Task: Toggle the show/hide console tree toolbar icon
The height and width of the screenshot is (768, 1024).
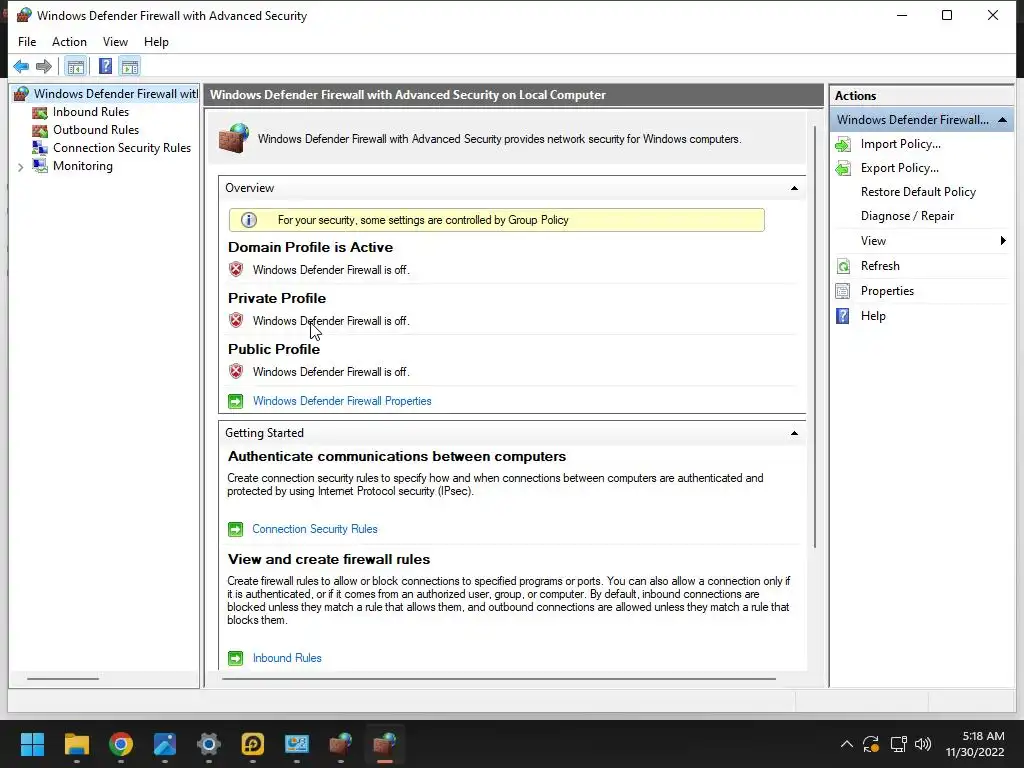Action: [76, 67]
